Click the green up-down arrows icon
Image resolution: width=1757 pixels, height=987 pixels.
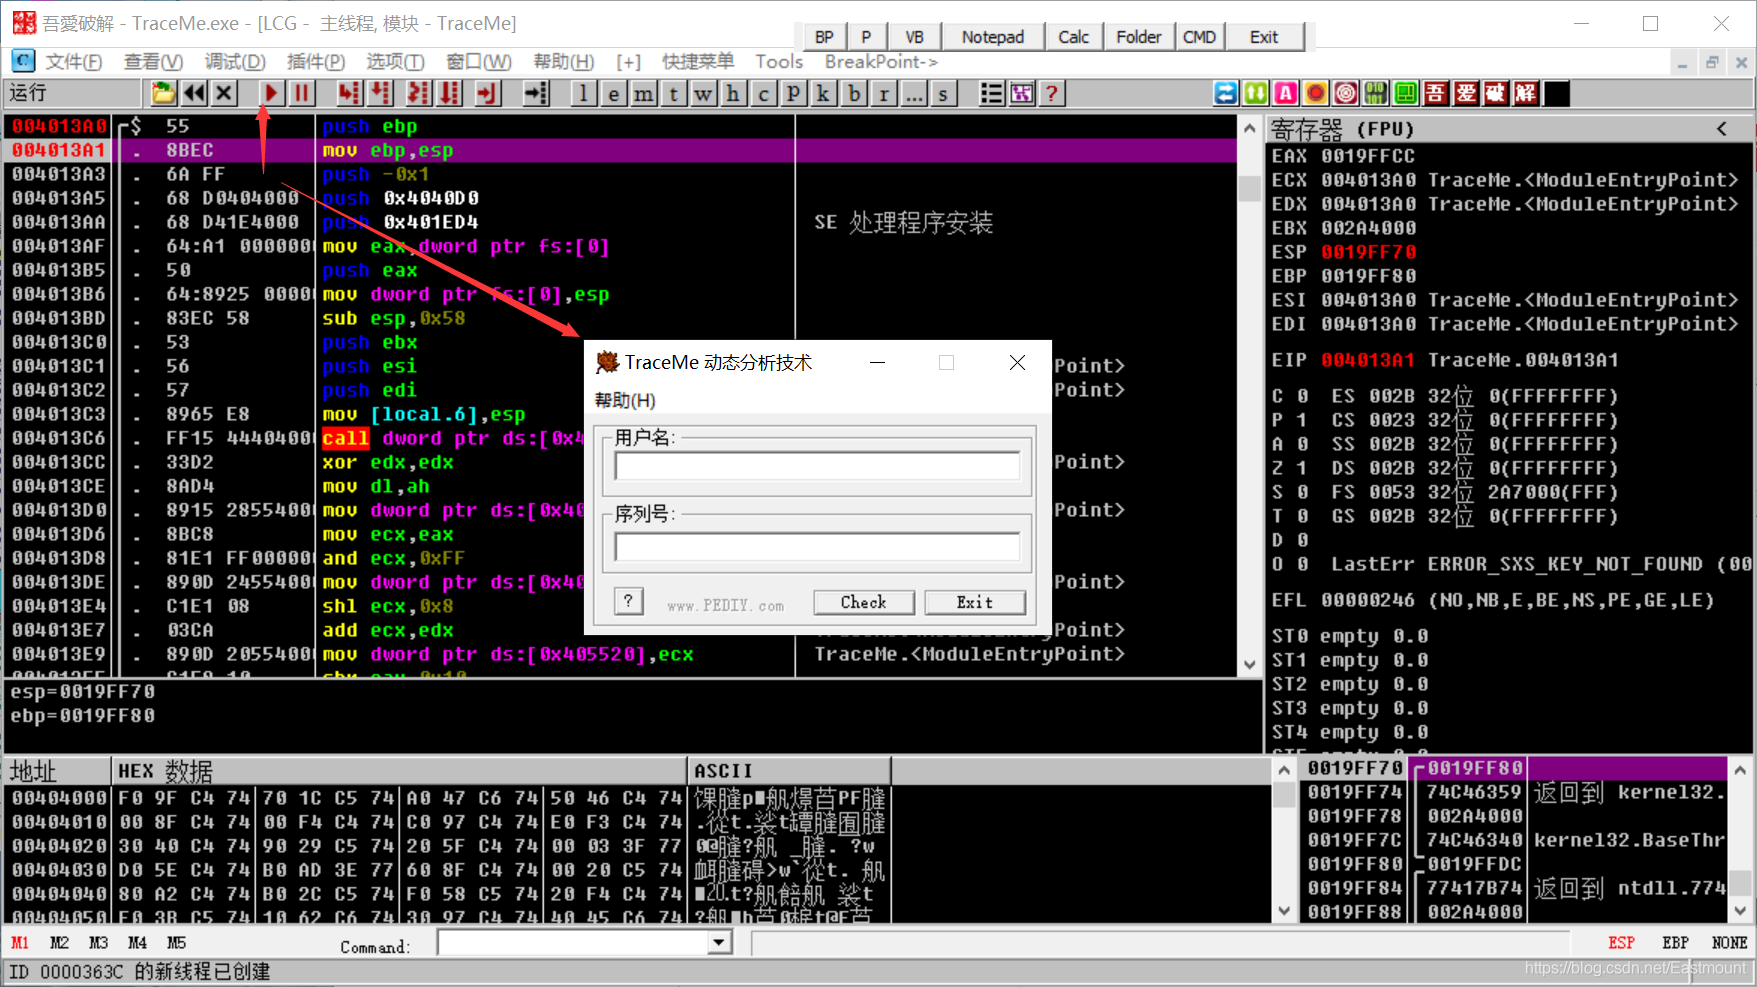(1256, 93)
